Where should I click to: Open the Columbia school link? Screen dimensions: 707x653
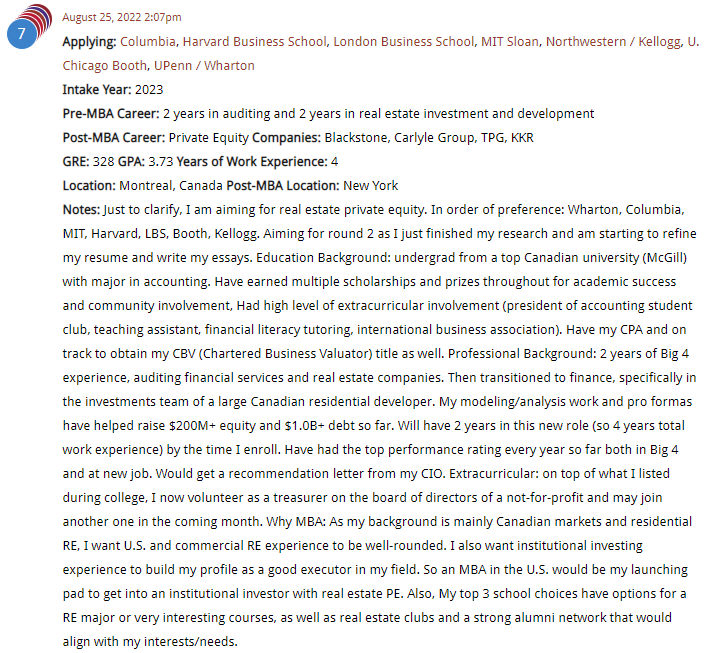[147, 41]
